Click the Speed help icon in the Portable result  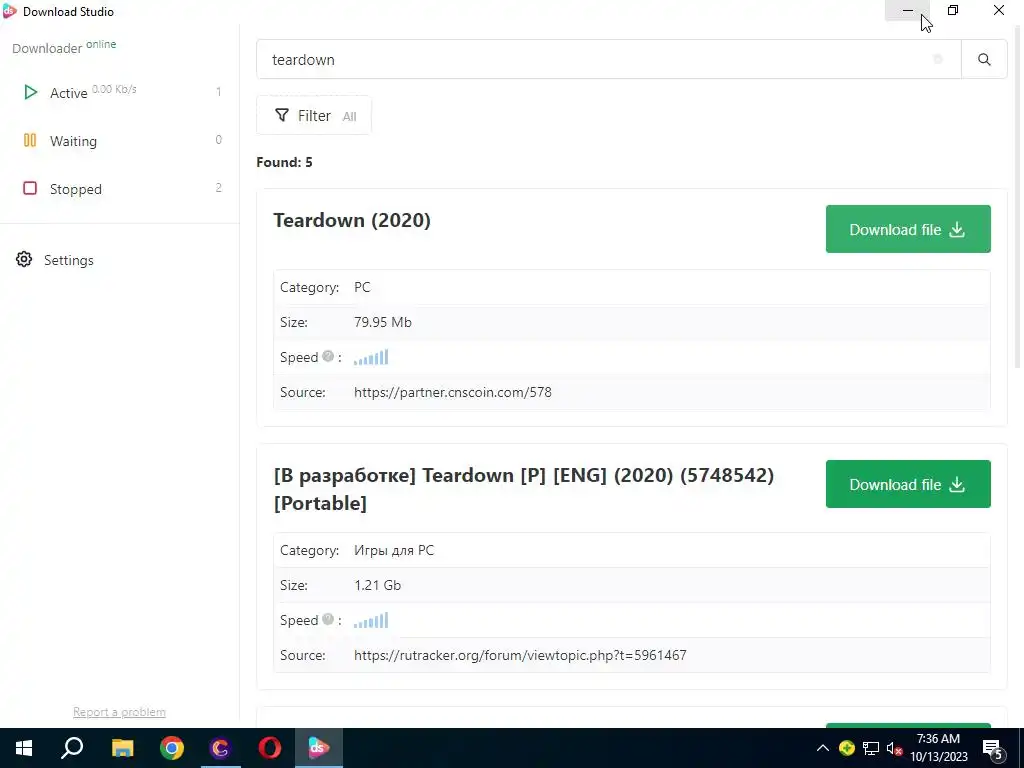(x=328, y=619)
